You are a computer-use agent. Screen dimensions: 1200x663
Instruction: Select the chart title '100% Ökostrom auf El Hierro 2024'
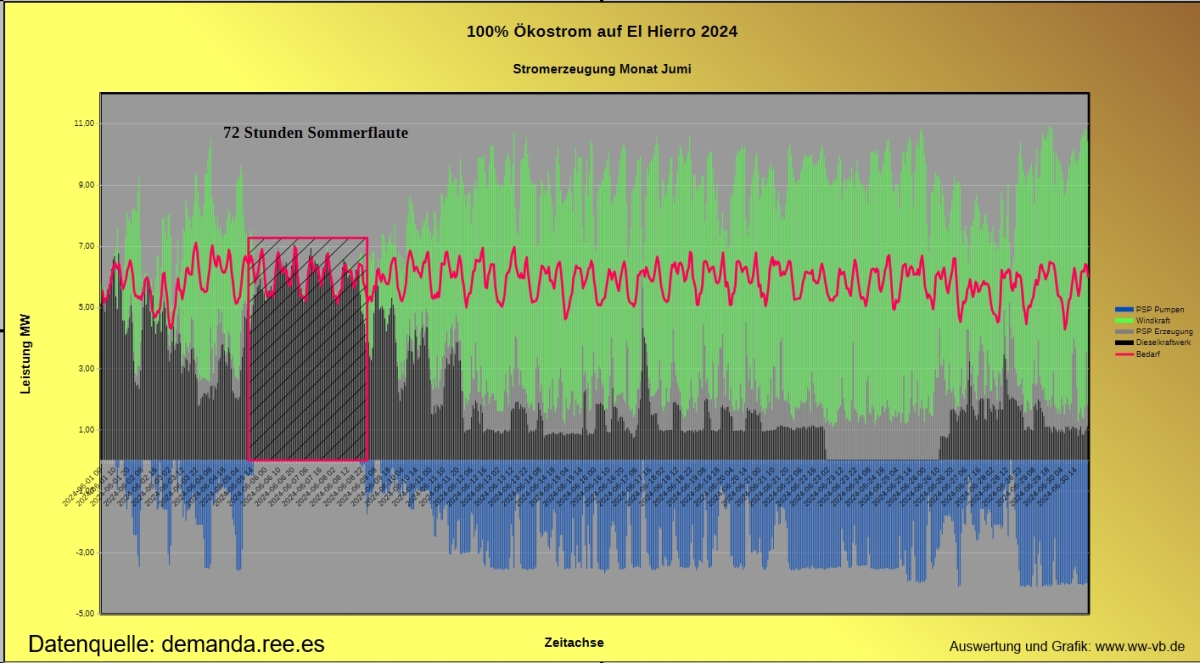(602, 32)
